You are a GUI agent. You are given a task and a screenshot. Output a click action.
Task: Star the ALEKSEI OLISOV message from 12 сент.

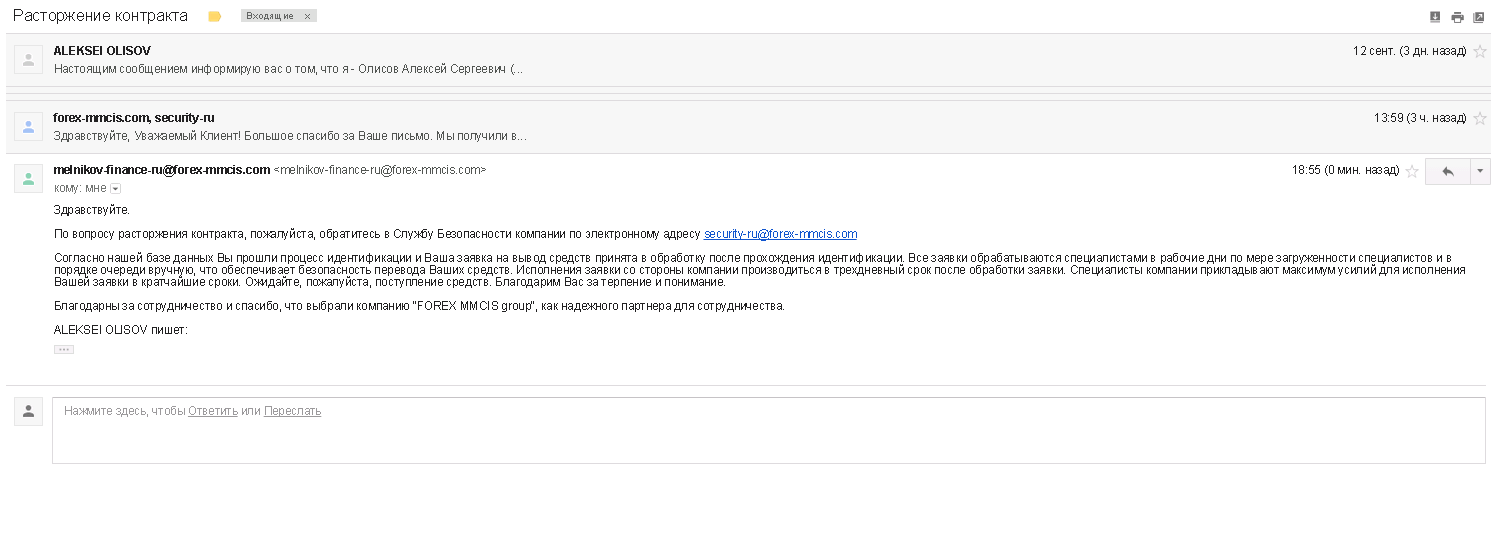tap(1480, 51)
